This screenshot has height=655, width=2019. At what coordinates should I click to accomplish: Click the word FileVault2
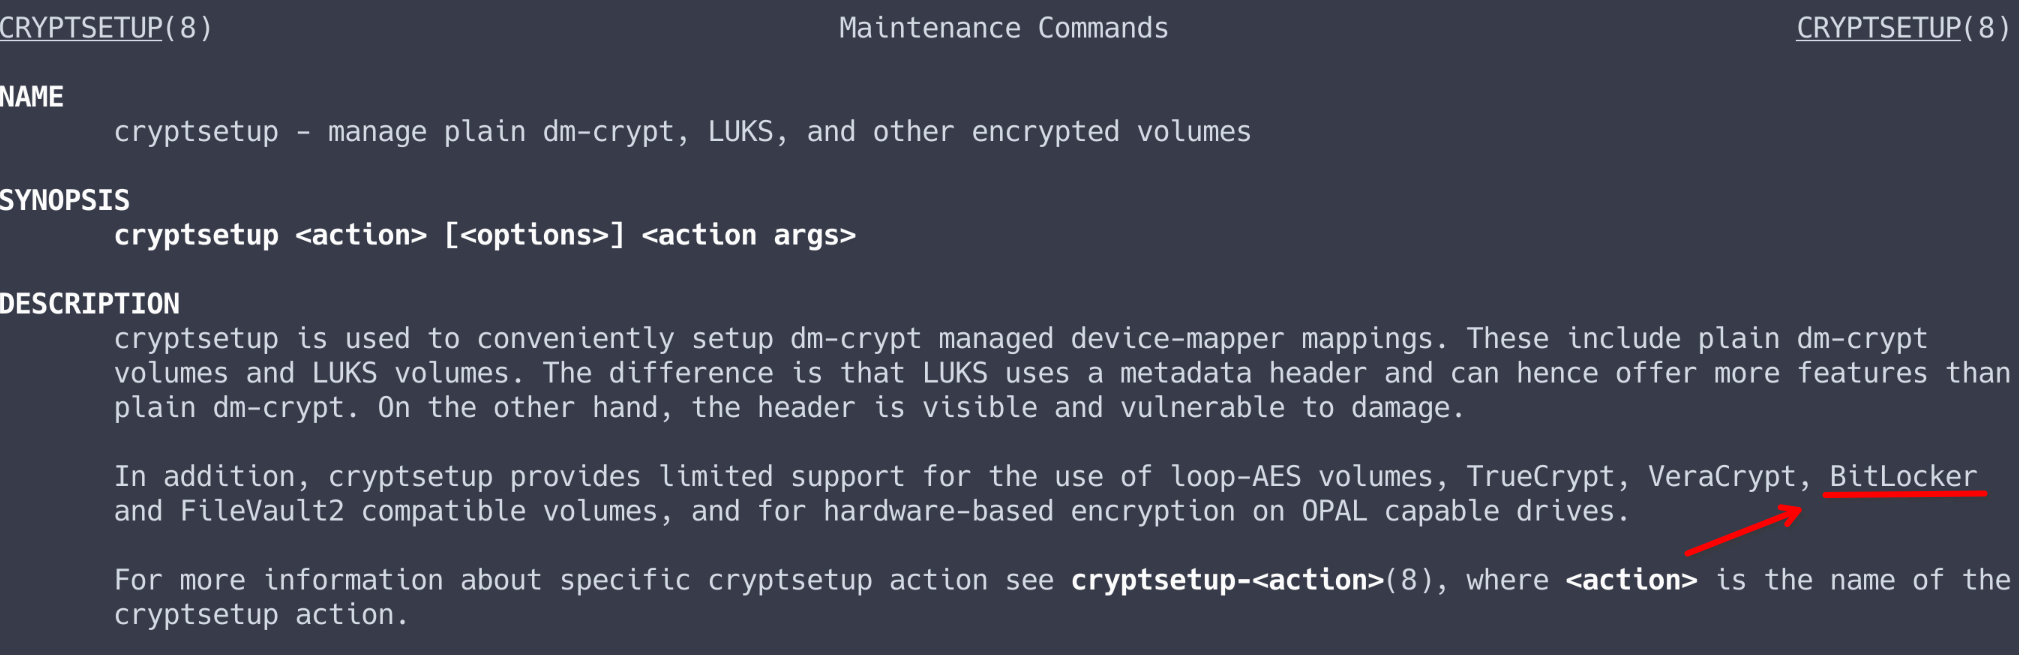pos(262,512)
